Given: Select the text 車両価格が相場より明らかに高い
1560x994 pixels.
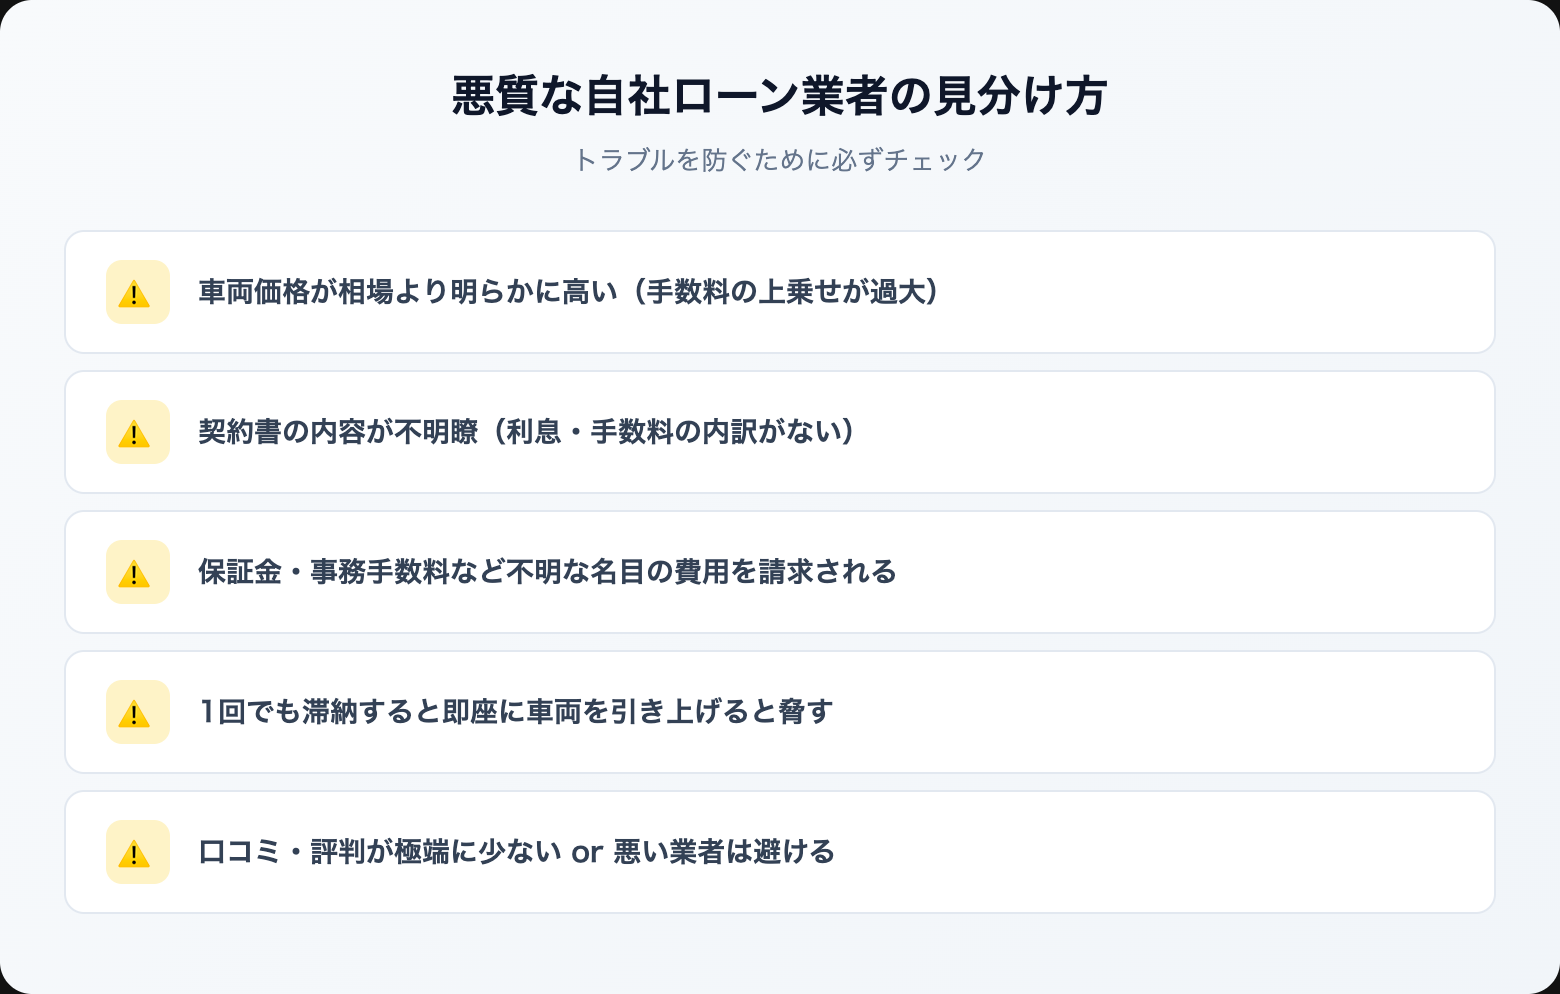Looking at the screenshot, I should (x=407, y=292).
